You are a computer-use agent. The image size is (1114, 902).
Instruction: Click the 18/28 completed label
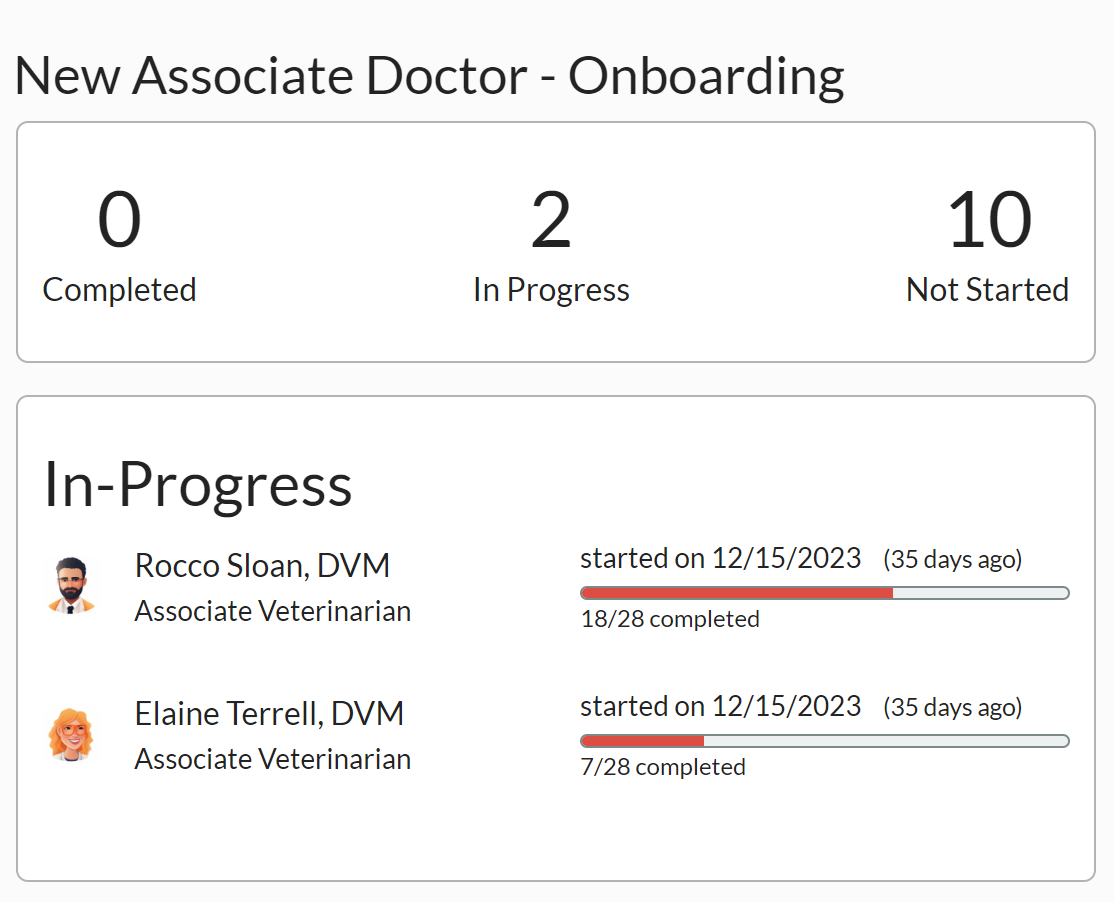pos(667,618)
